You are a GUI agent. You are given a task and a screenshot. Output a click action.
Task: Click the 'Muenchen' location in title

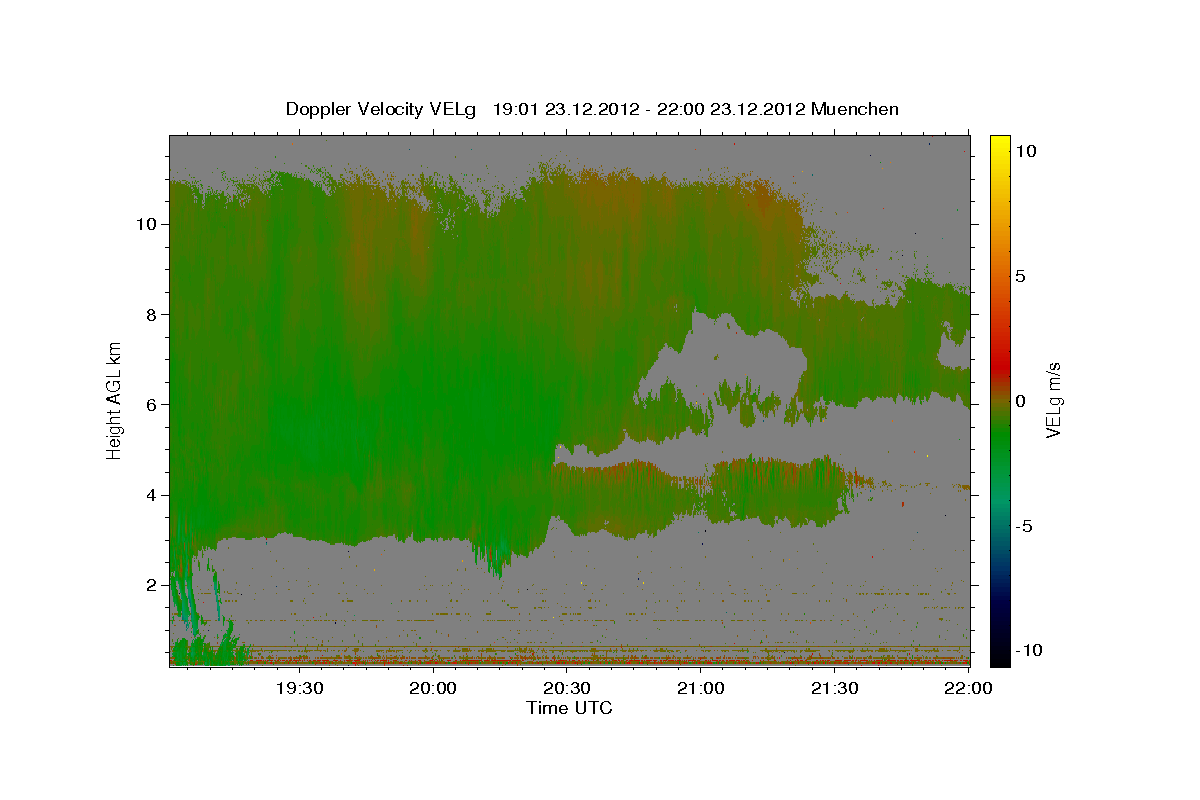pos(856,109)
